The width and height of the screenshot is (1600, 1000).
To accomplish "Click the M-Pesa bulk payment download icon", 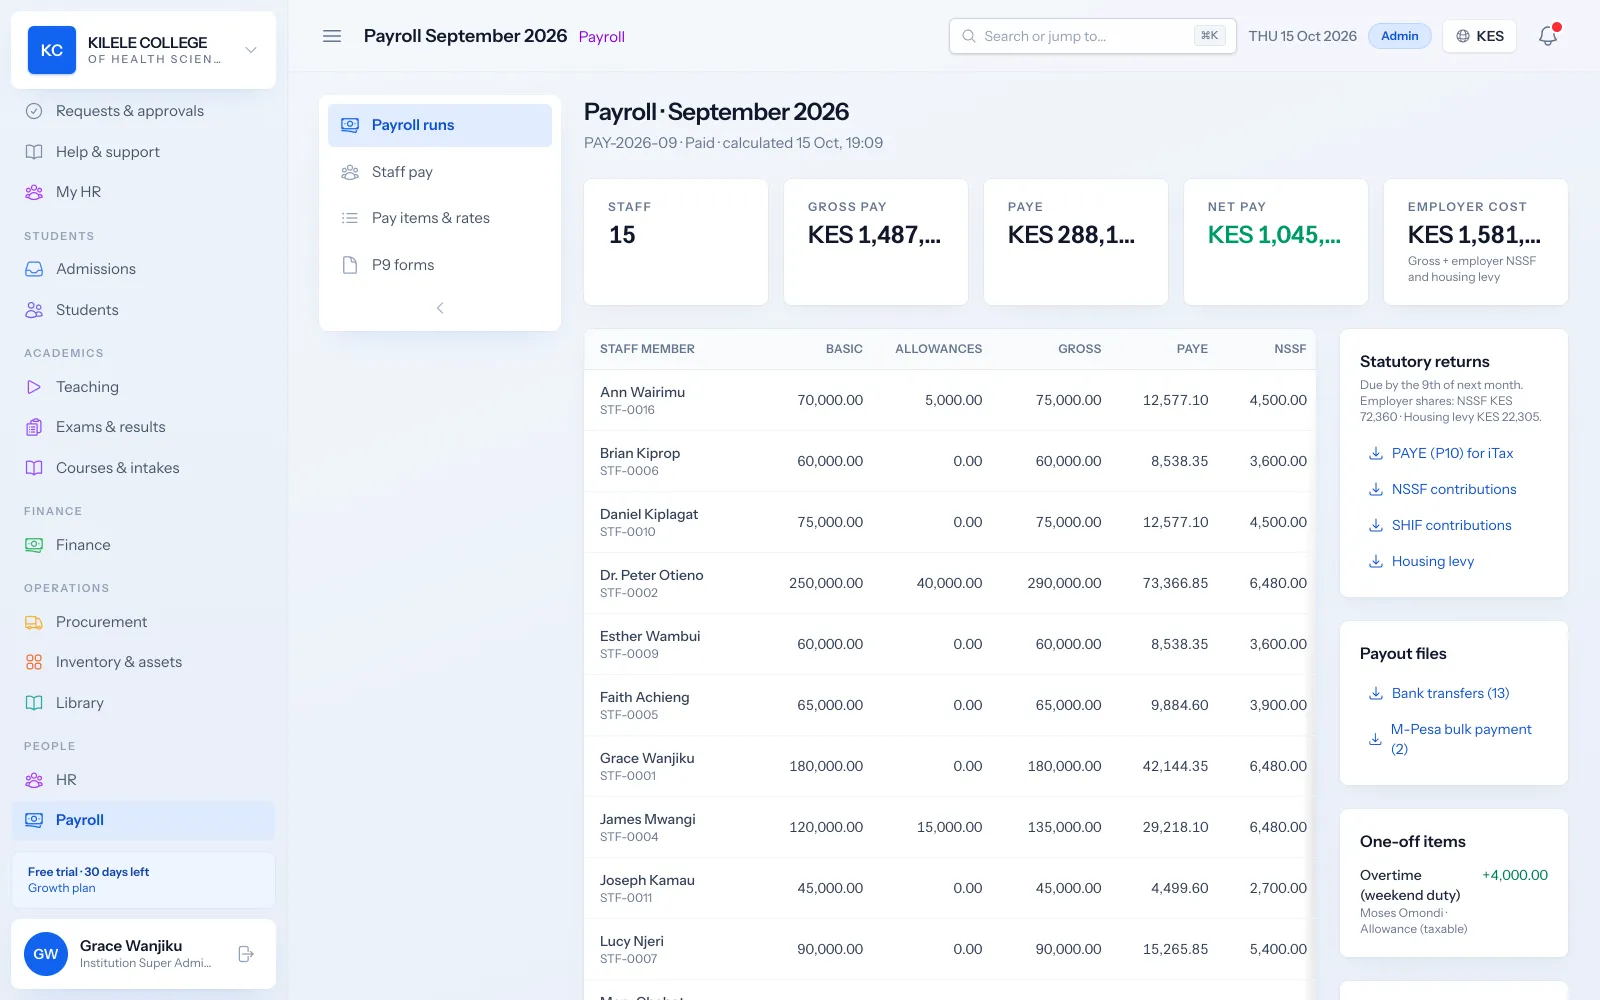I will click(1376, 739).
